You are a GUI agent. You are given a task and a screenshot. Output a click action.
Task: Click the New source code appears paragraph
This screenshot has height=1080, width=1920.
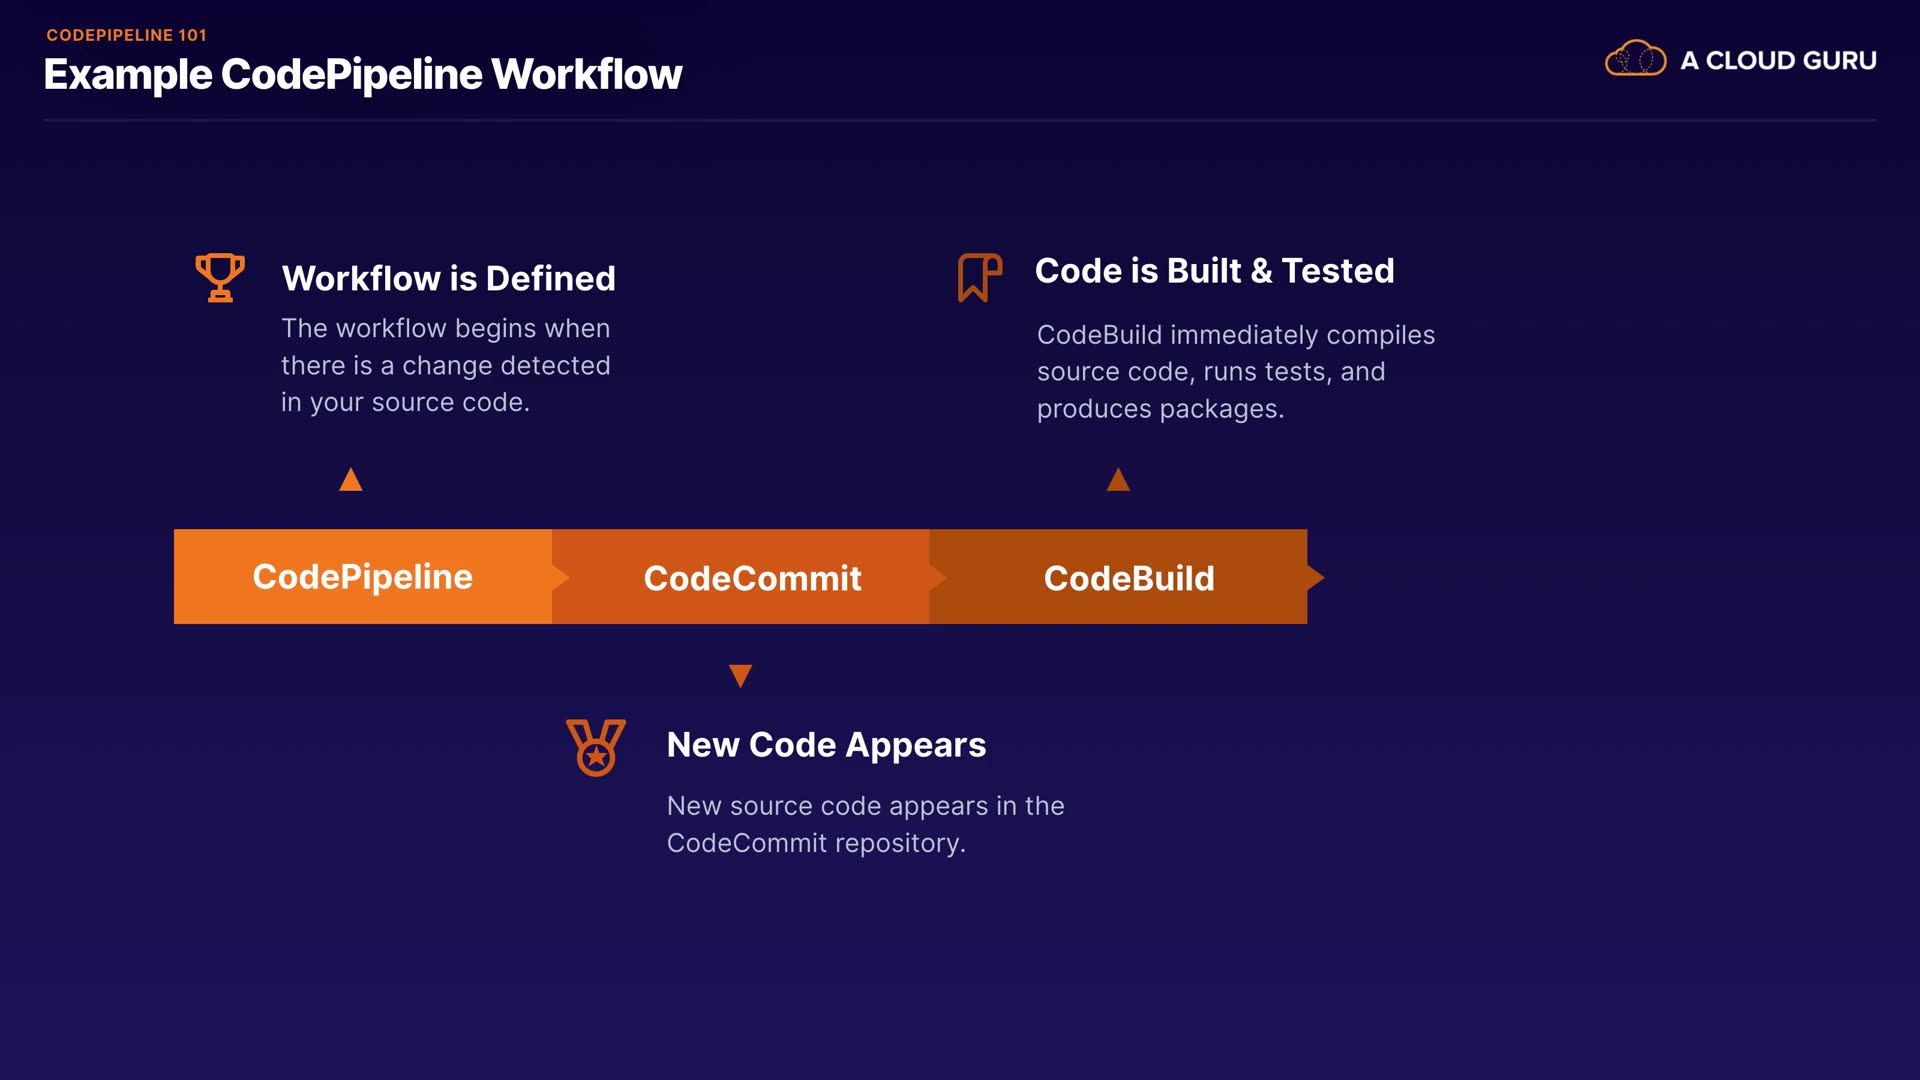click(x=865, y=824)
